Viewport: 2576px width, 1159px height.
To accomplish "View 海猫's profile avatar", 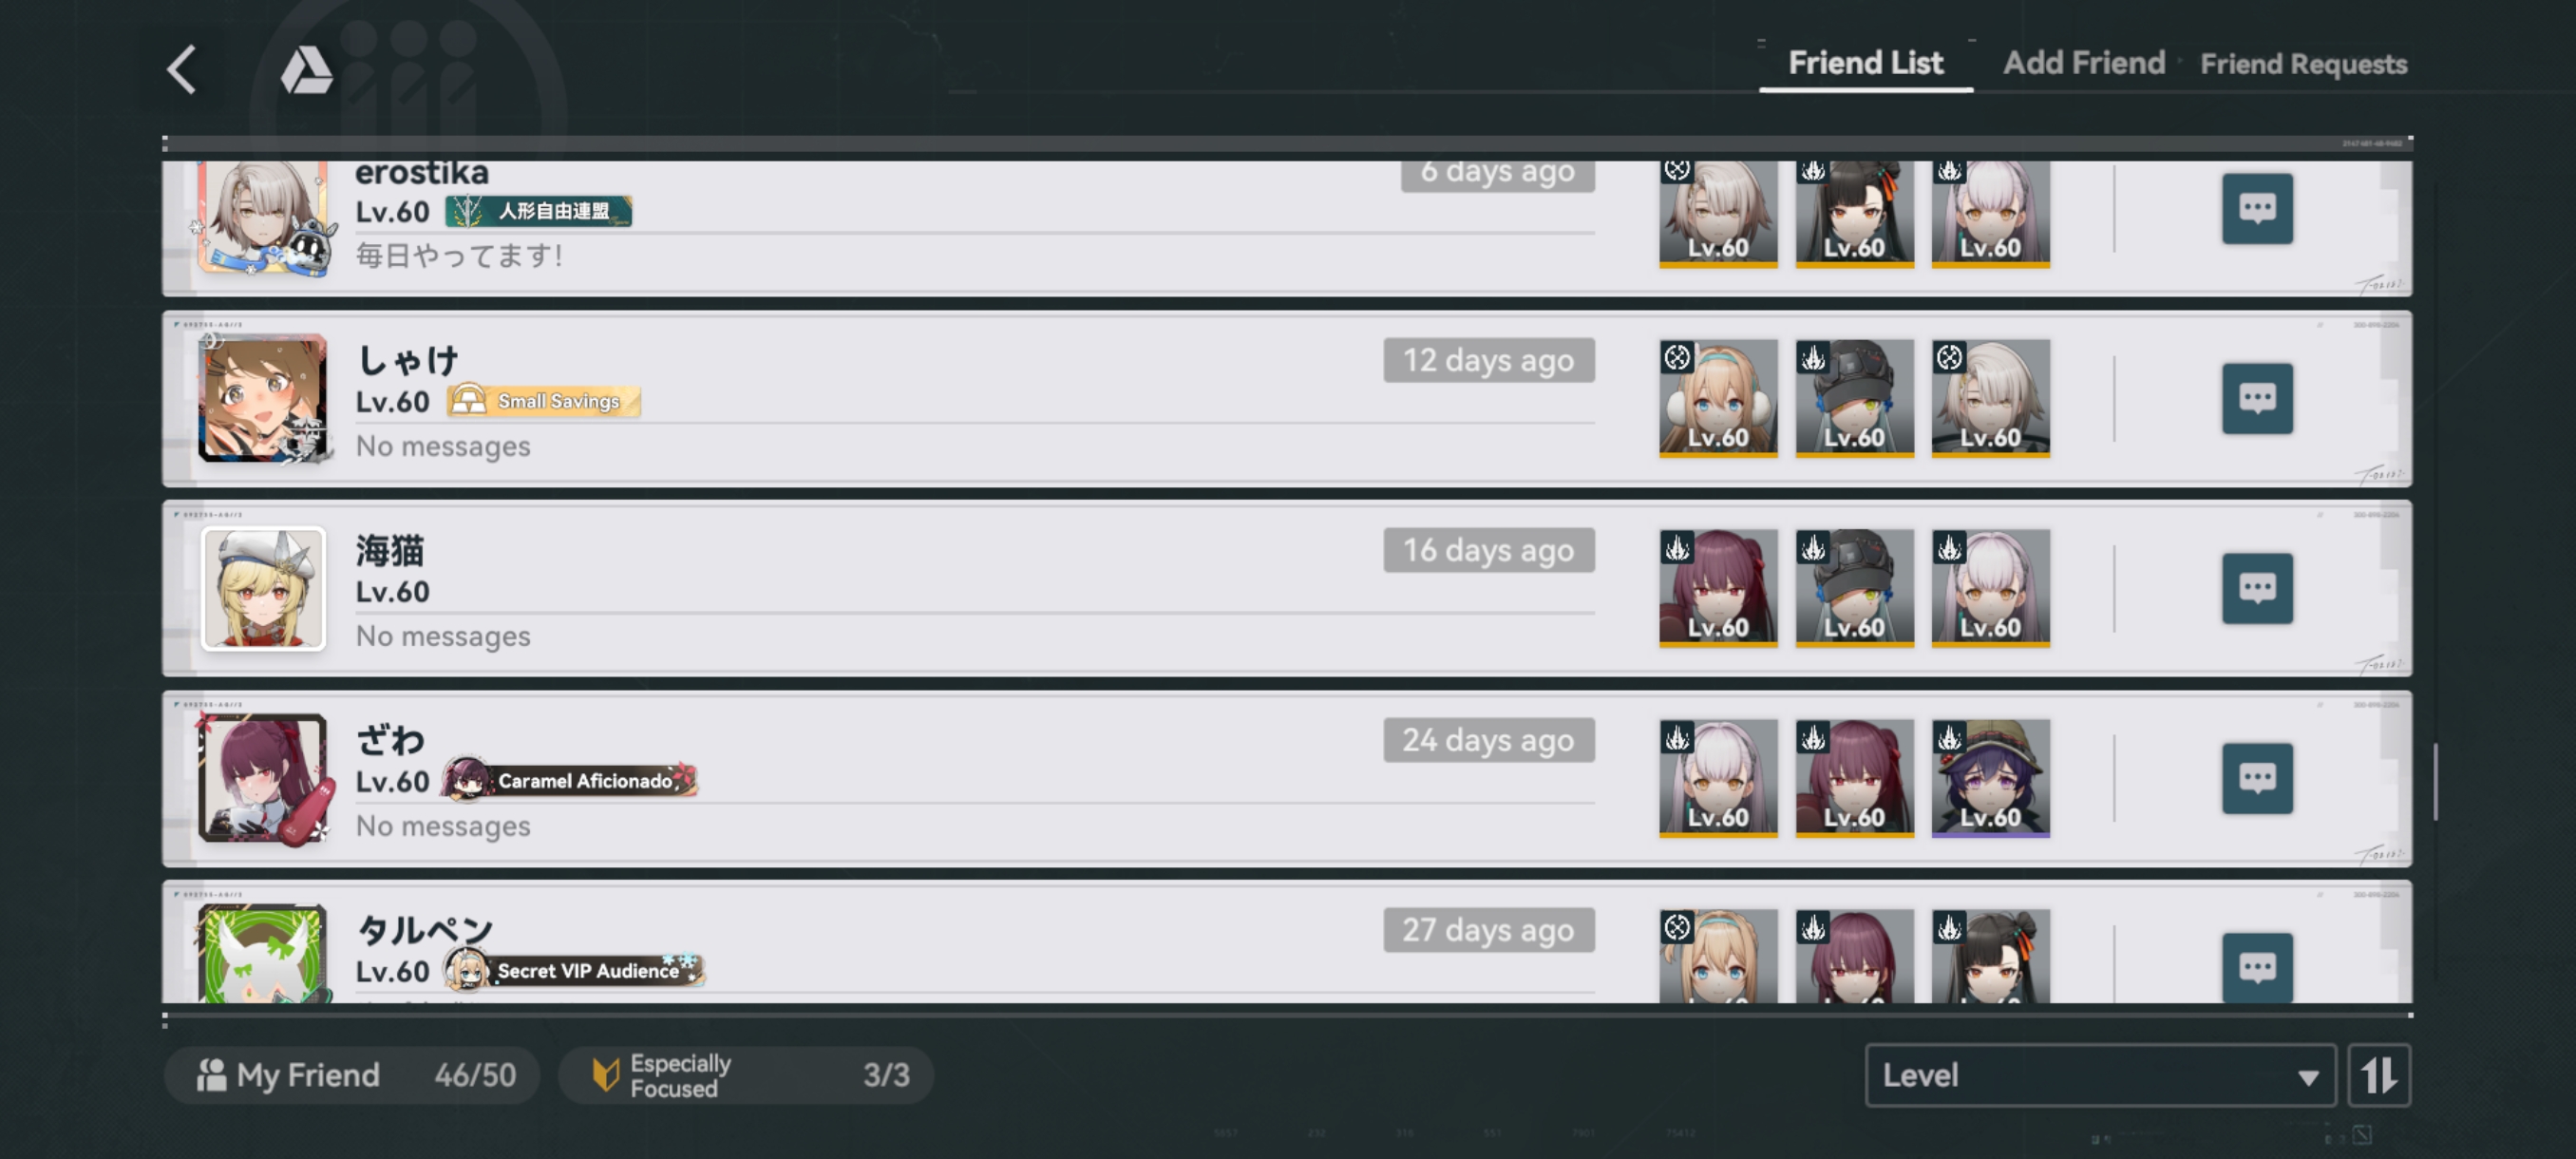I will pos(263,588).
